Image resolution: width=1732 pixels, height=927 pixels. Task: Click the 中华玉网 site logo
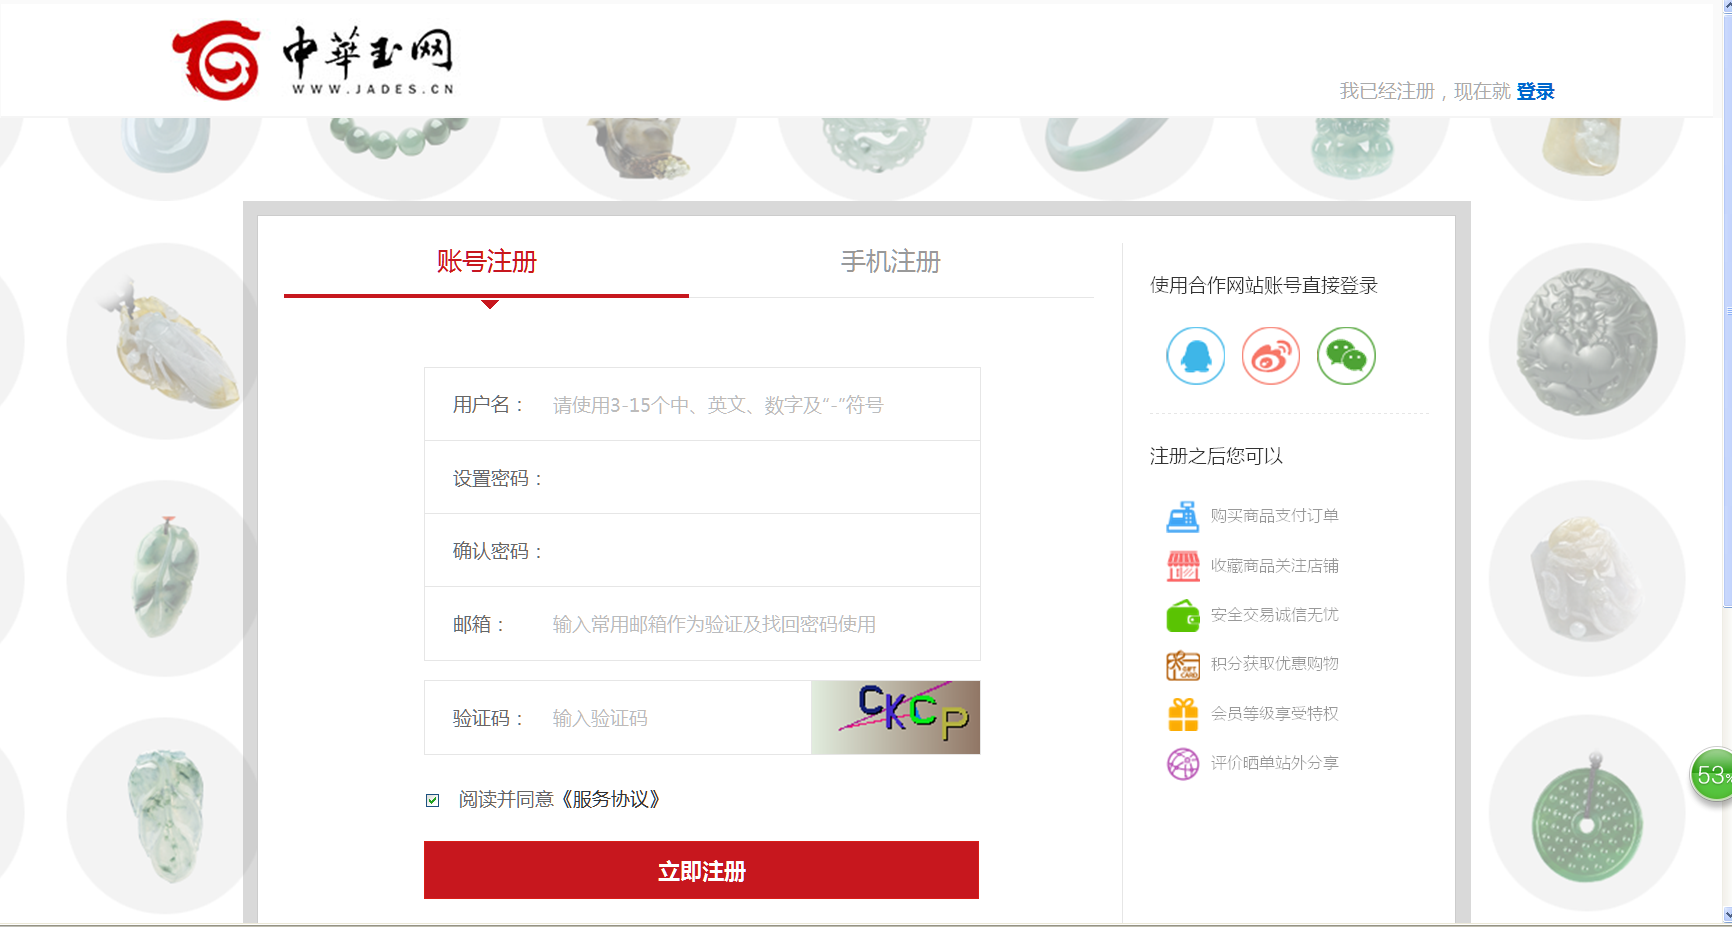(x=313, y=59)
